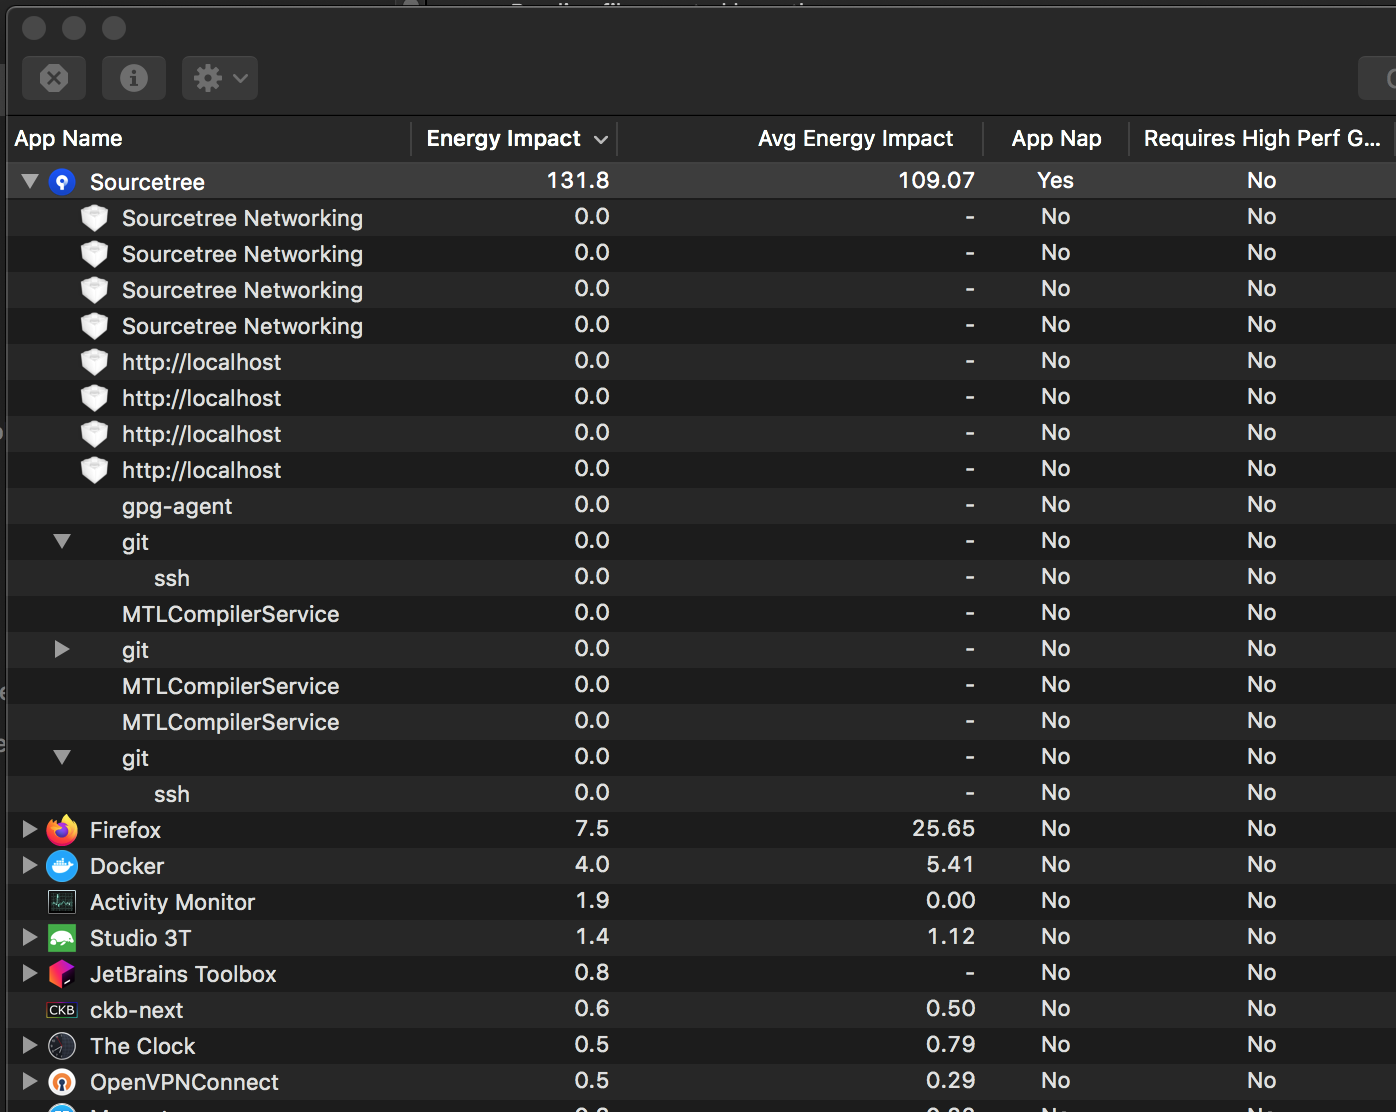Select the Studio 3T row name
Viewport: 1396px width, 1112px height.
pyautogui.click(x=140, y=938)
